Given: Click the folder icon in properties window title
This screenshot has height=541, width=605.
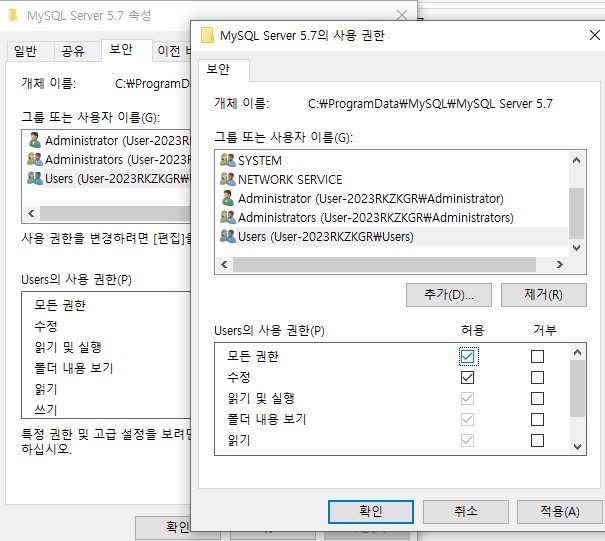Looking at the screenshot, I should pos(13,15).
